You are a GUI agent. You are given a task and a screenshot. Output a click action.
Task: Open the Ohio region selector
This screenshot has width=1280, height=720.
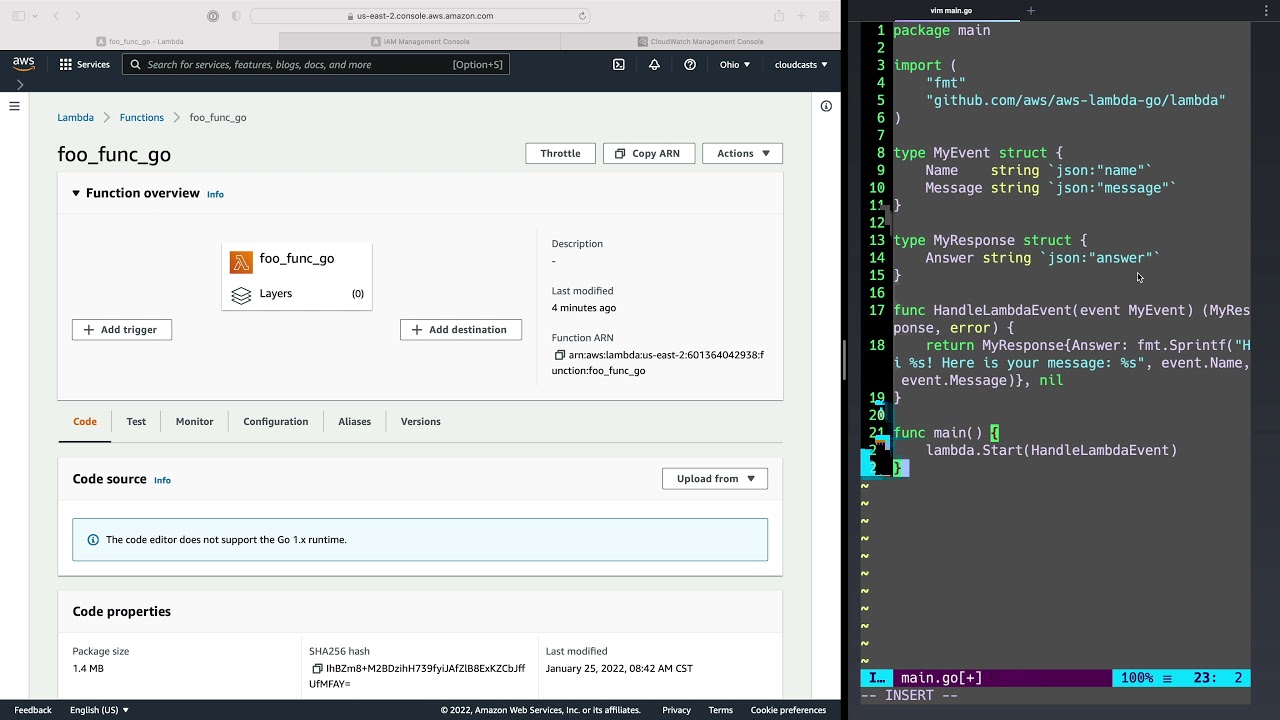point(734,65)
